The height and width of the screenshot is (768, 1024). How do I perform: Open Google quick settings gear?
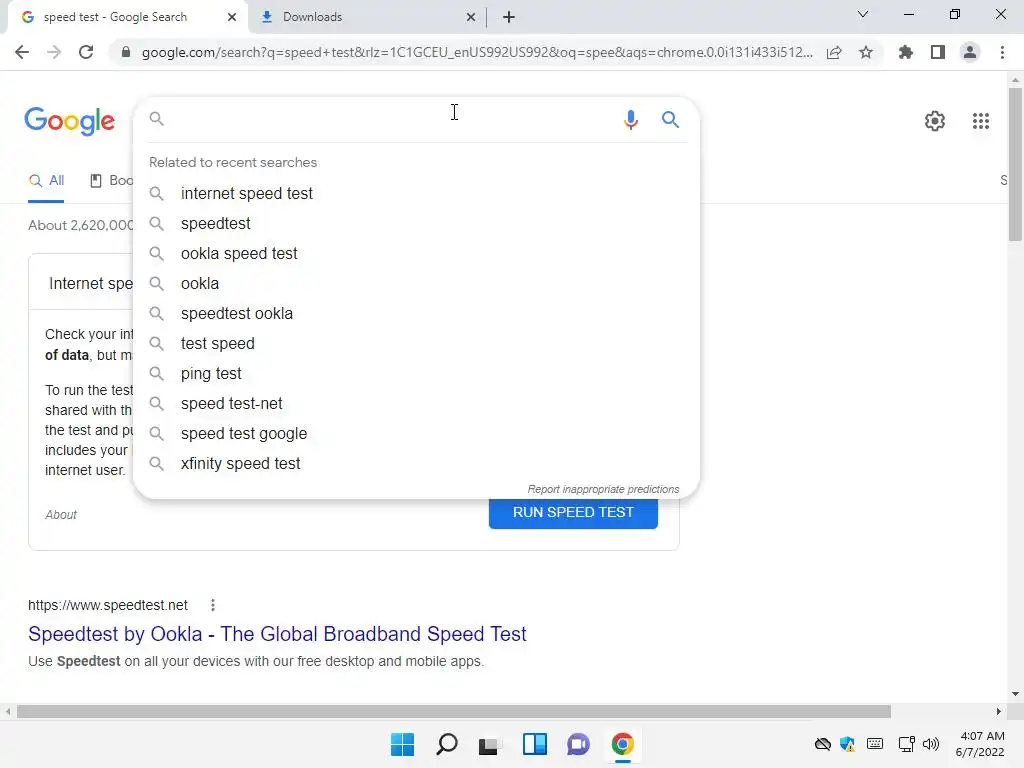935,121
